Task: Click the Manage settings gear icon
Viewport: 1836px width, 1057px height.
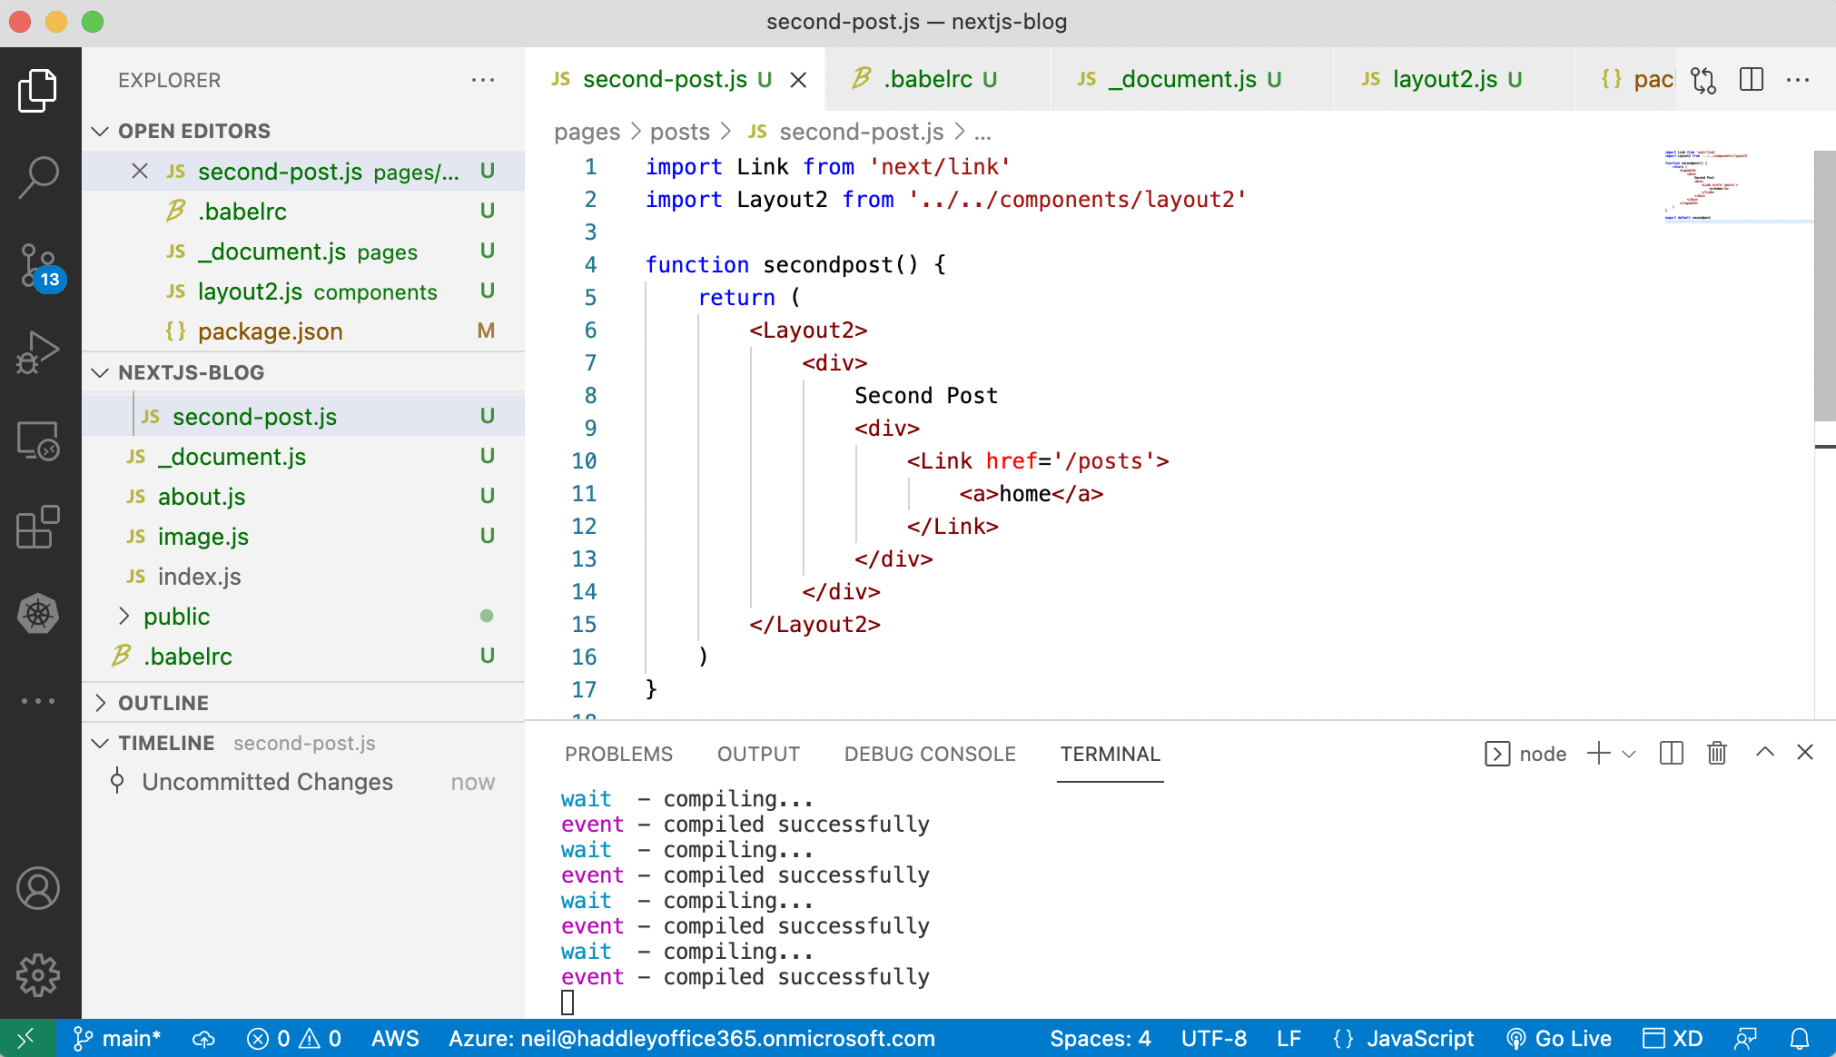Action: (x=39, y=974)
